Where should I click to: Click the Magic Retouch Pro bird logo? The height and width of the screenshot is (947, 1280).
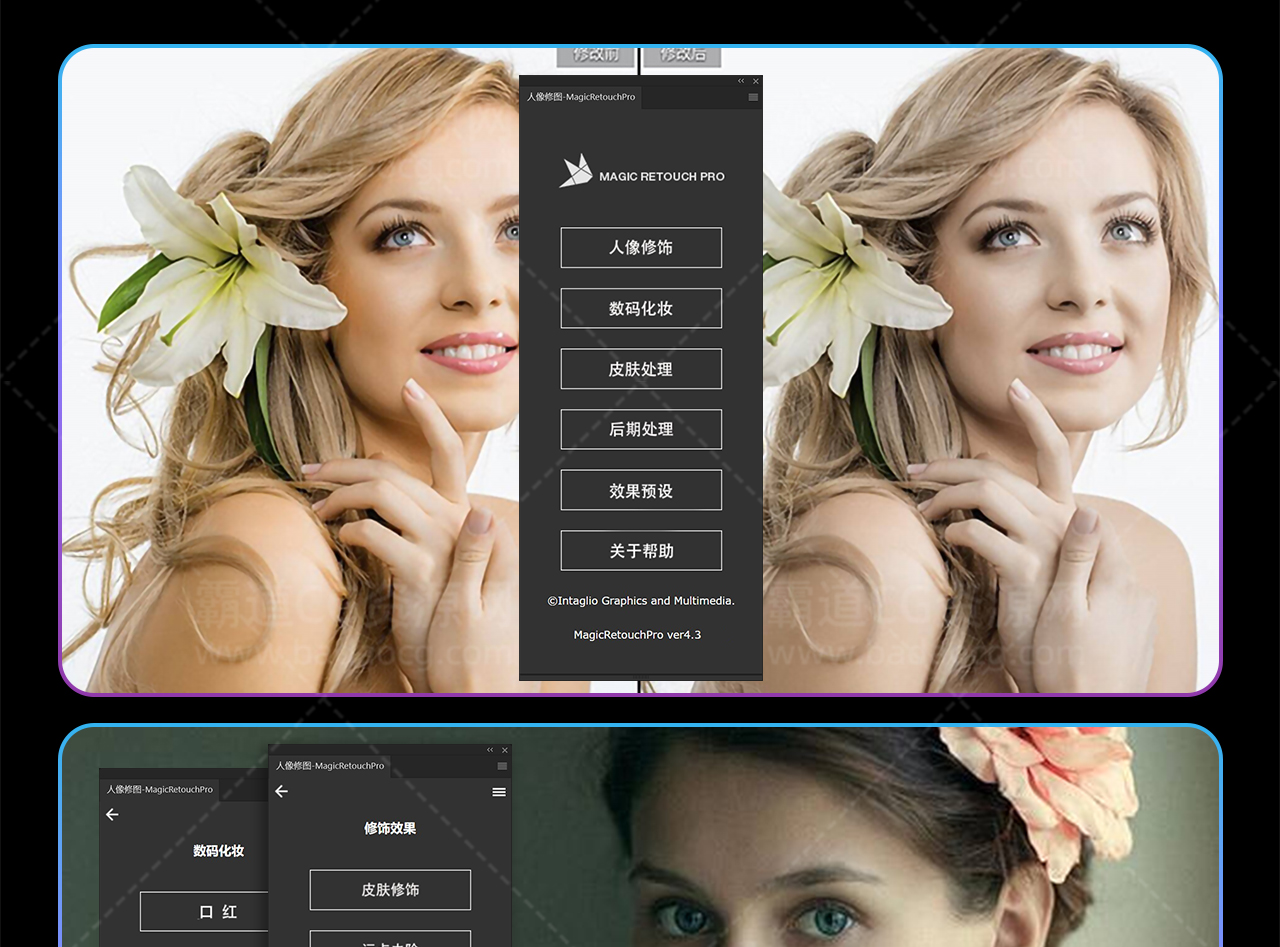576,171
